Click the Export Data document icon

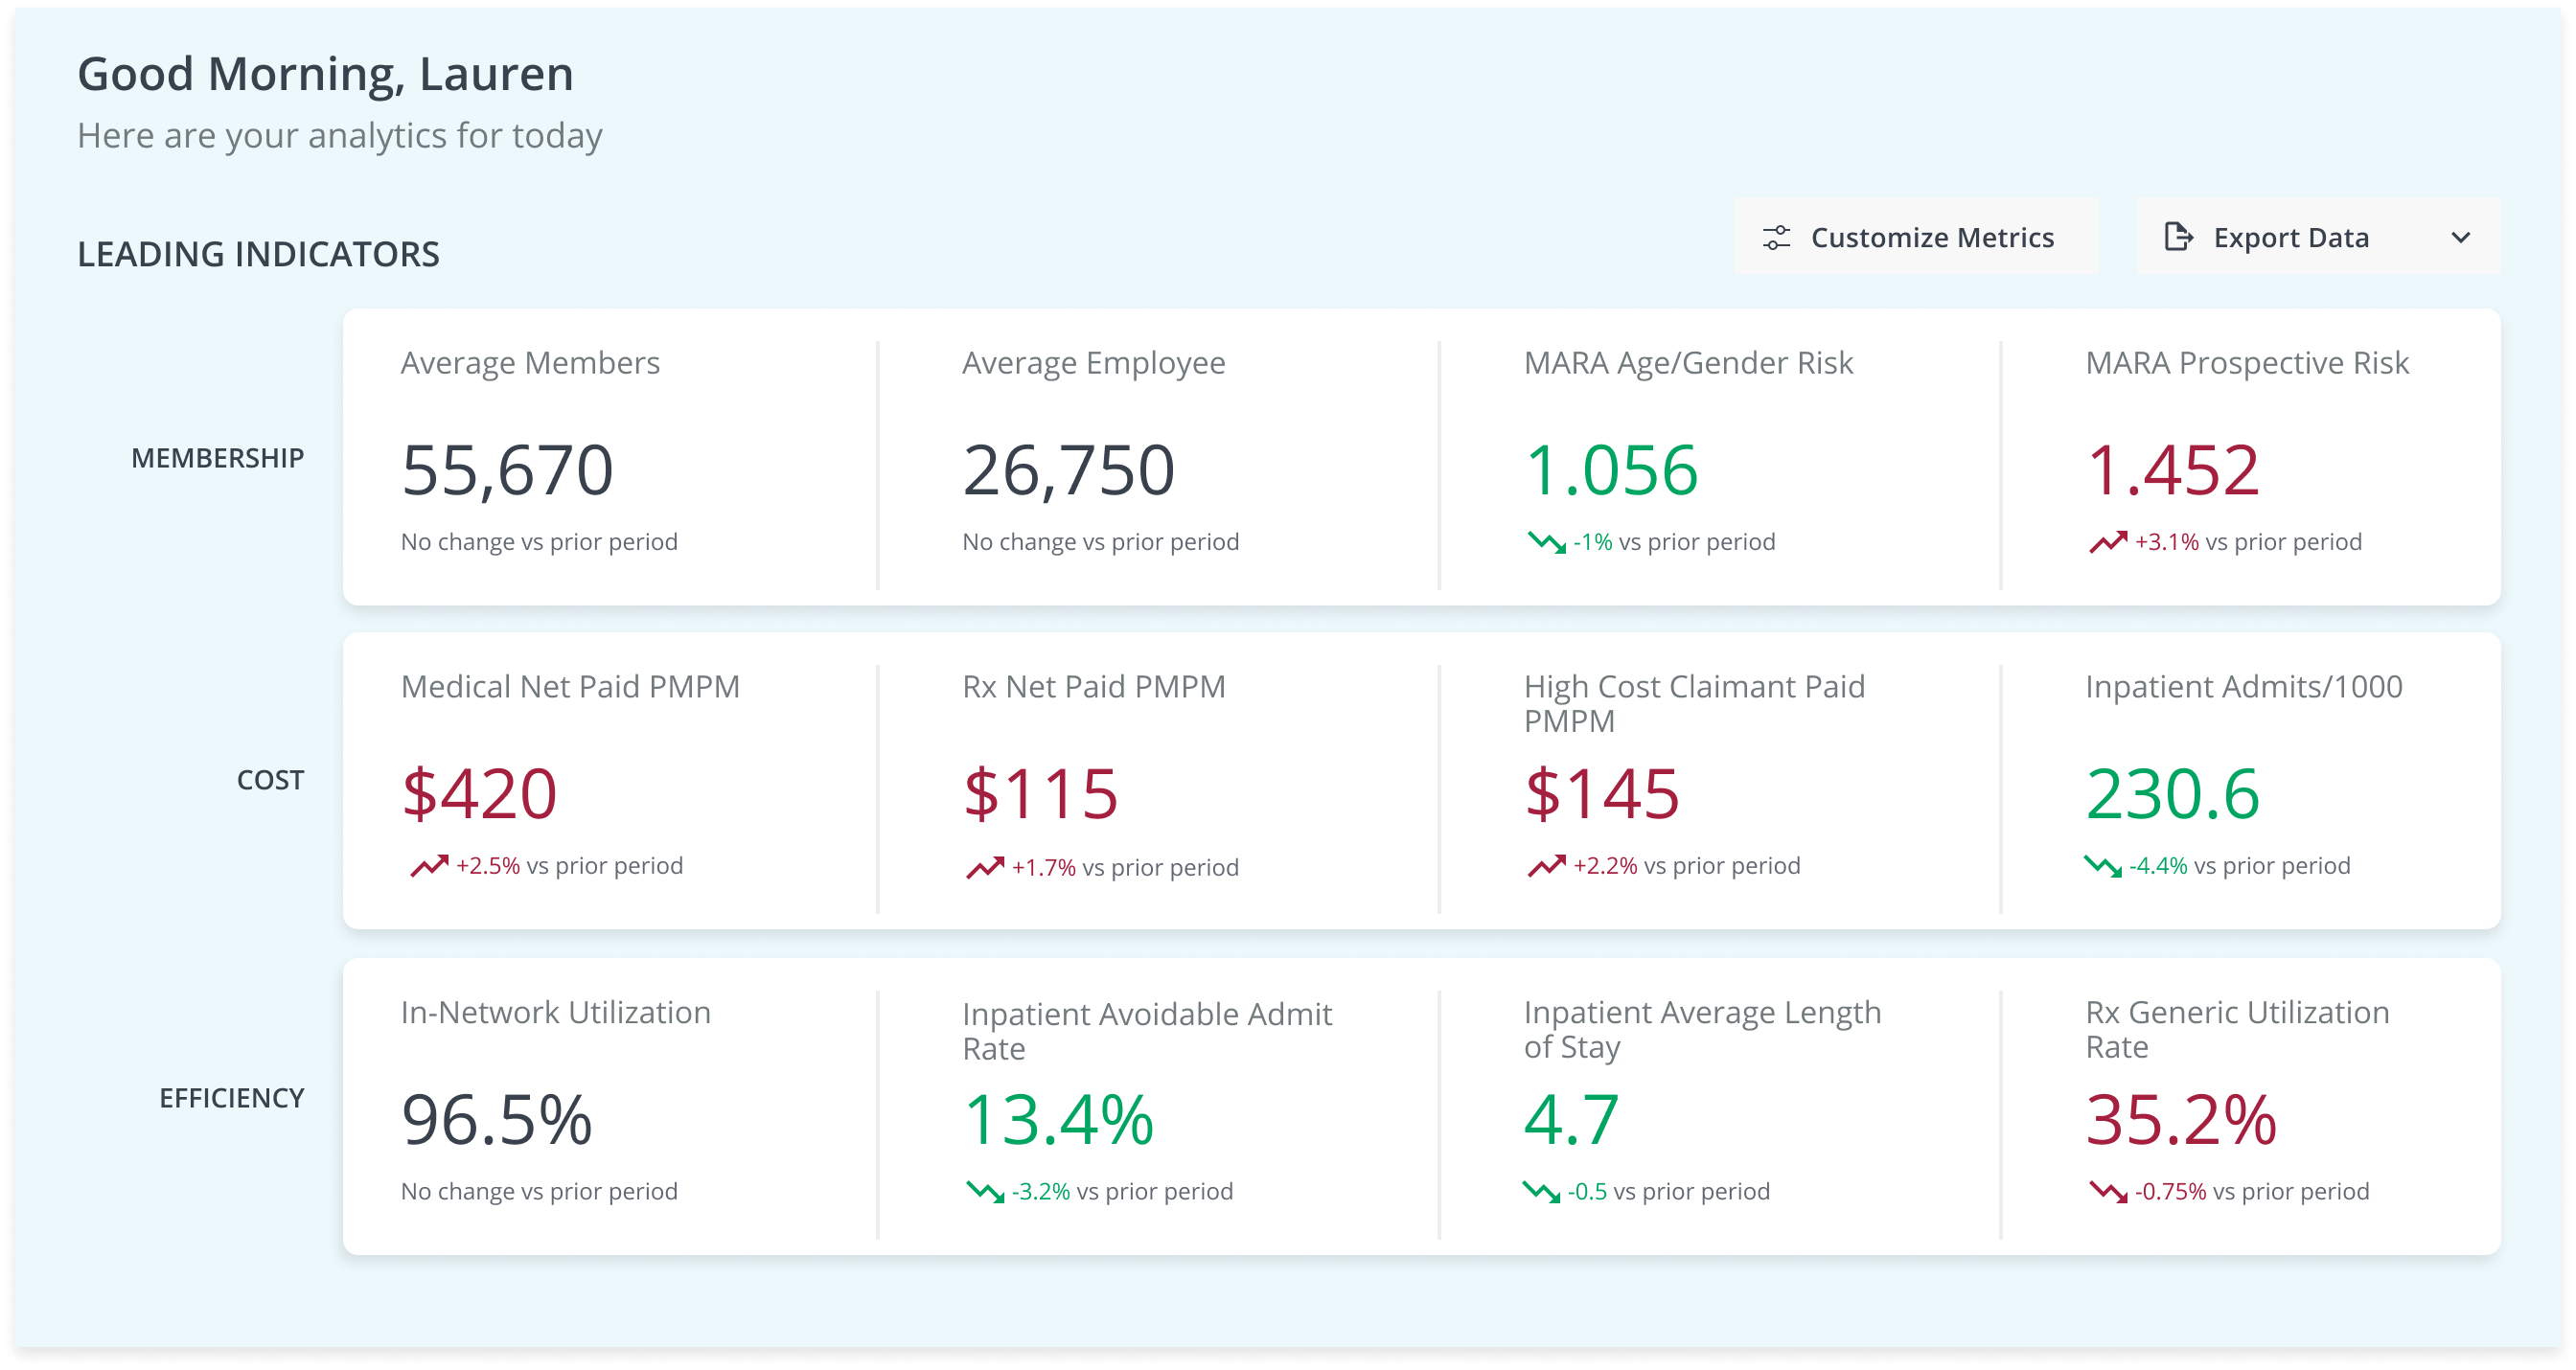click(2178, 237)
